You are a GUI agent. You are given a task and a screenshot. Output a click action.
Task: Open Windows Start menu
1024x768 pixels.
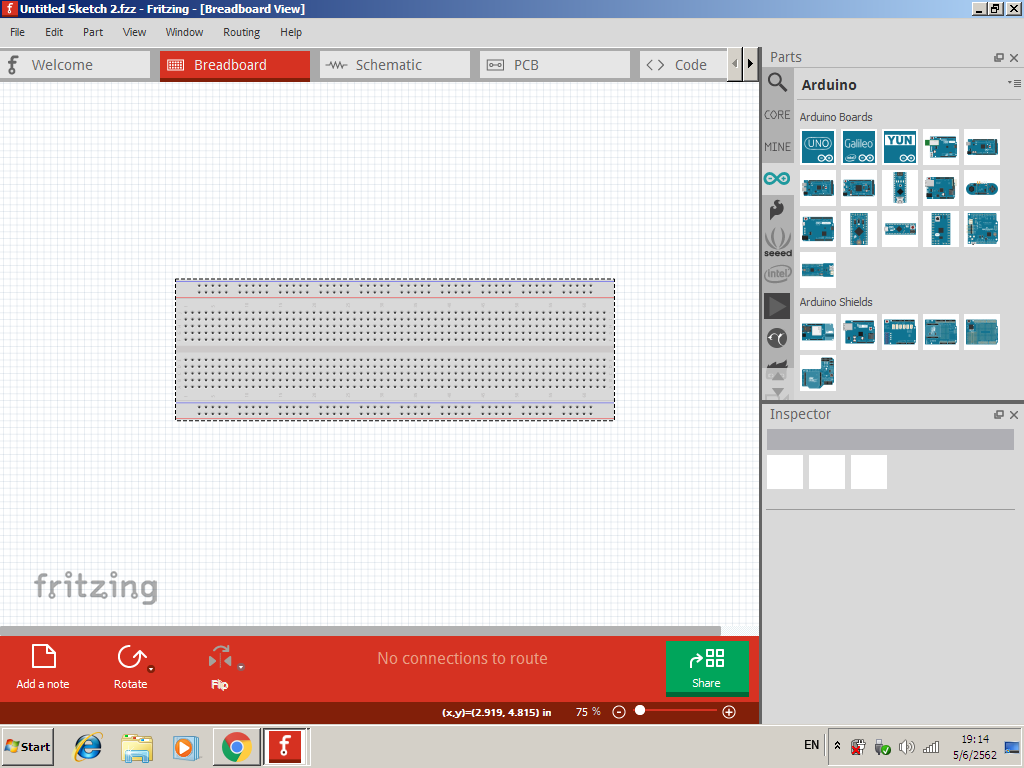pyautogui.click(x=27, y=746)
